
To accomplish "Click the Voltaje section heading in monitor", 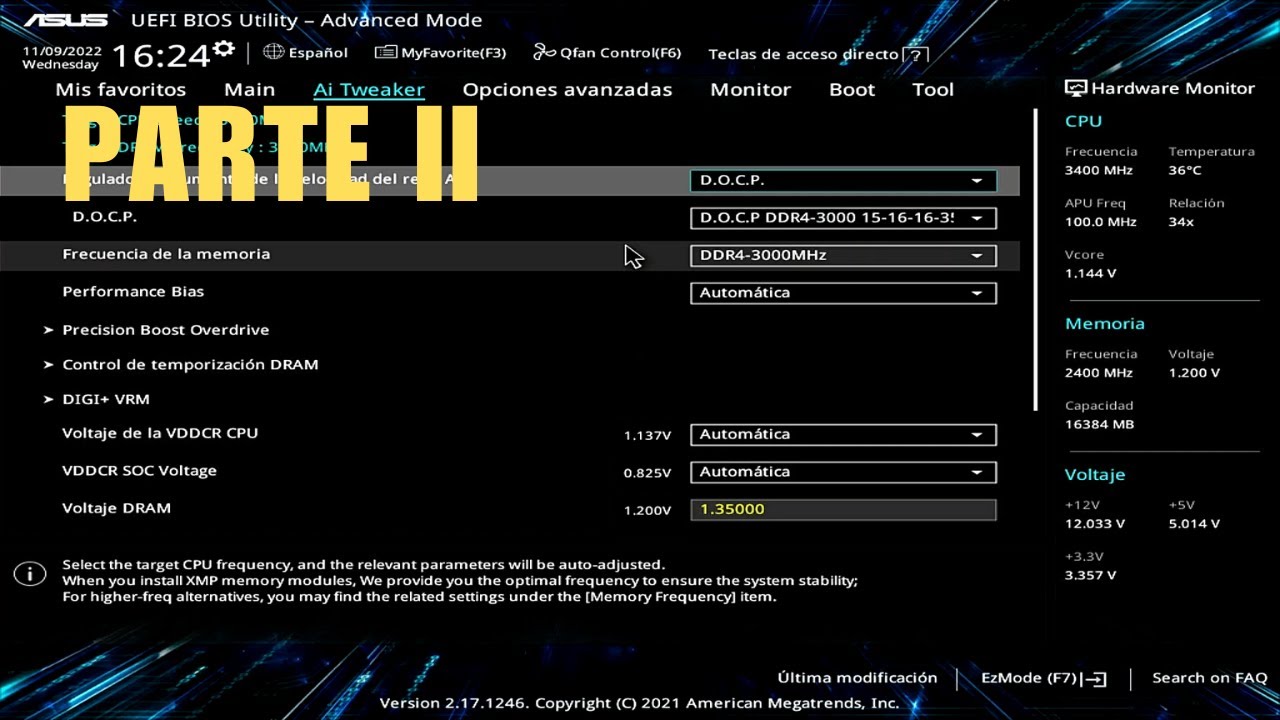I will tap(1095, 475).
